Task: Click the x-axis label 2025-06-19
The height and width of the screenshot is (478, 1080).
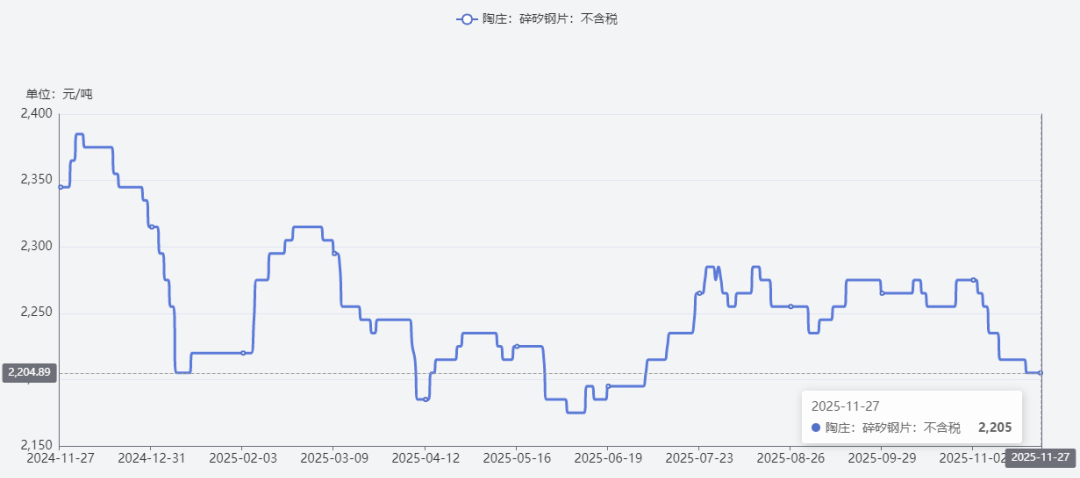Action: pyautogui.click(x=608, y=457)
